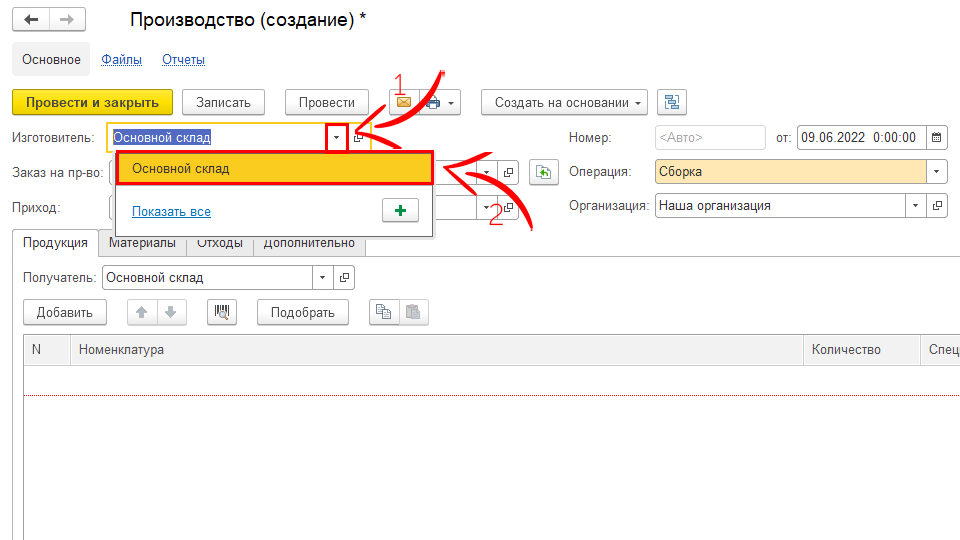This screenshot has width=960, height=540.
Task: Open the Организация dropdown arrow
Action: pyautogui.click(x=915, y=206)
